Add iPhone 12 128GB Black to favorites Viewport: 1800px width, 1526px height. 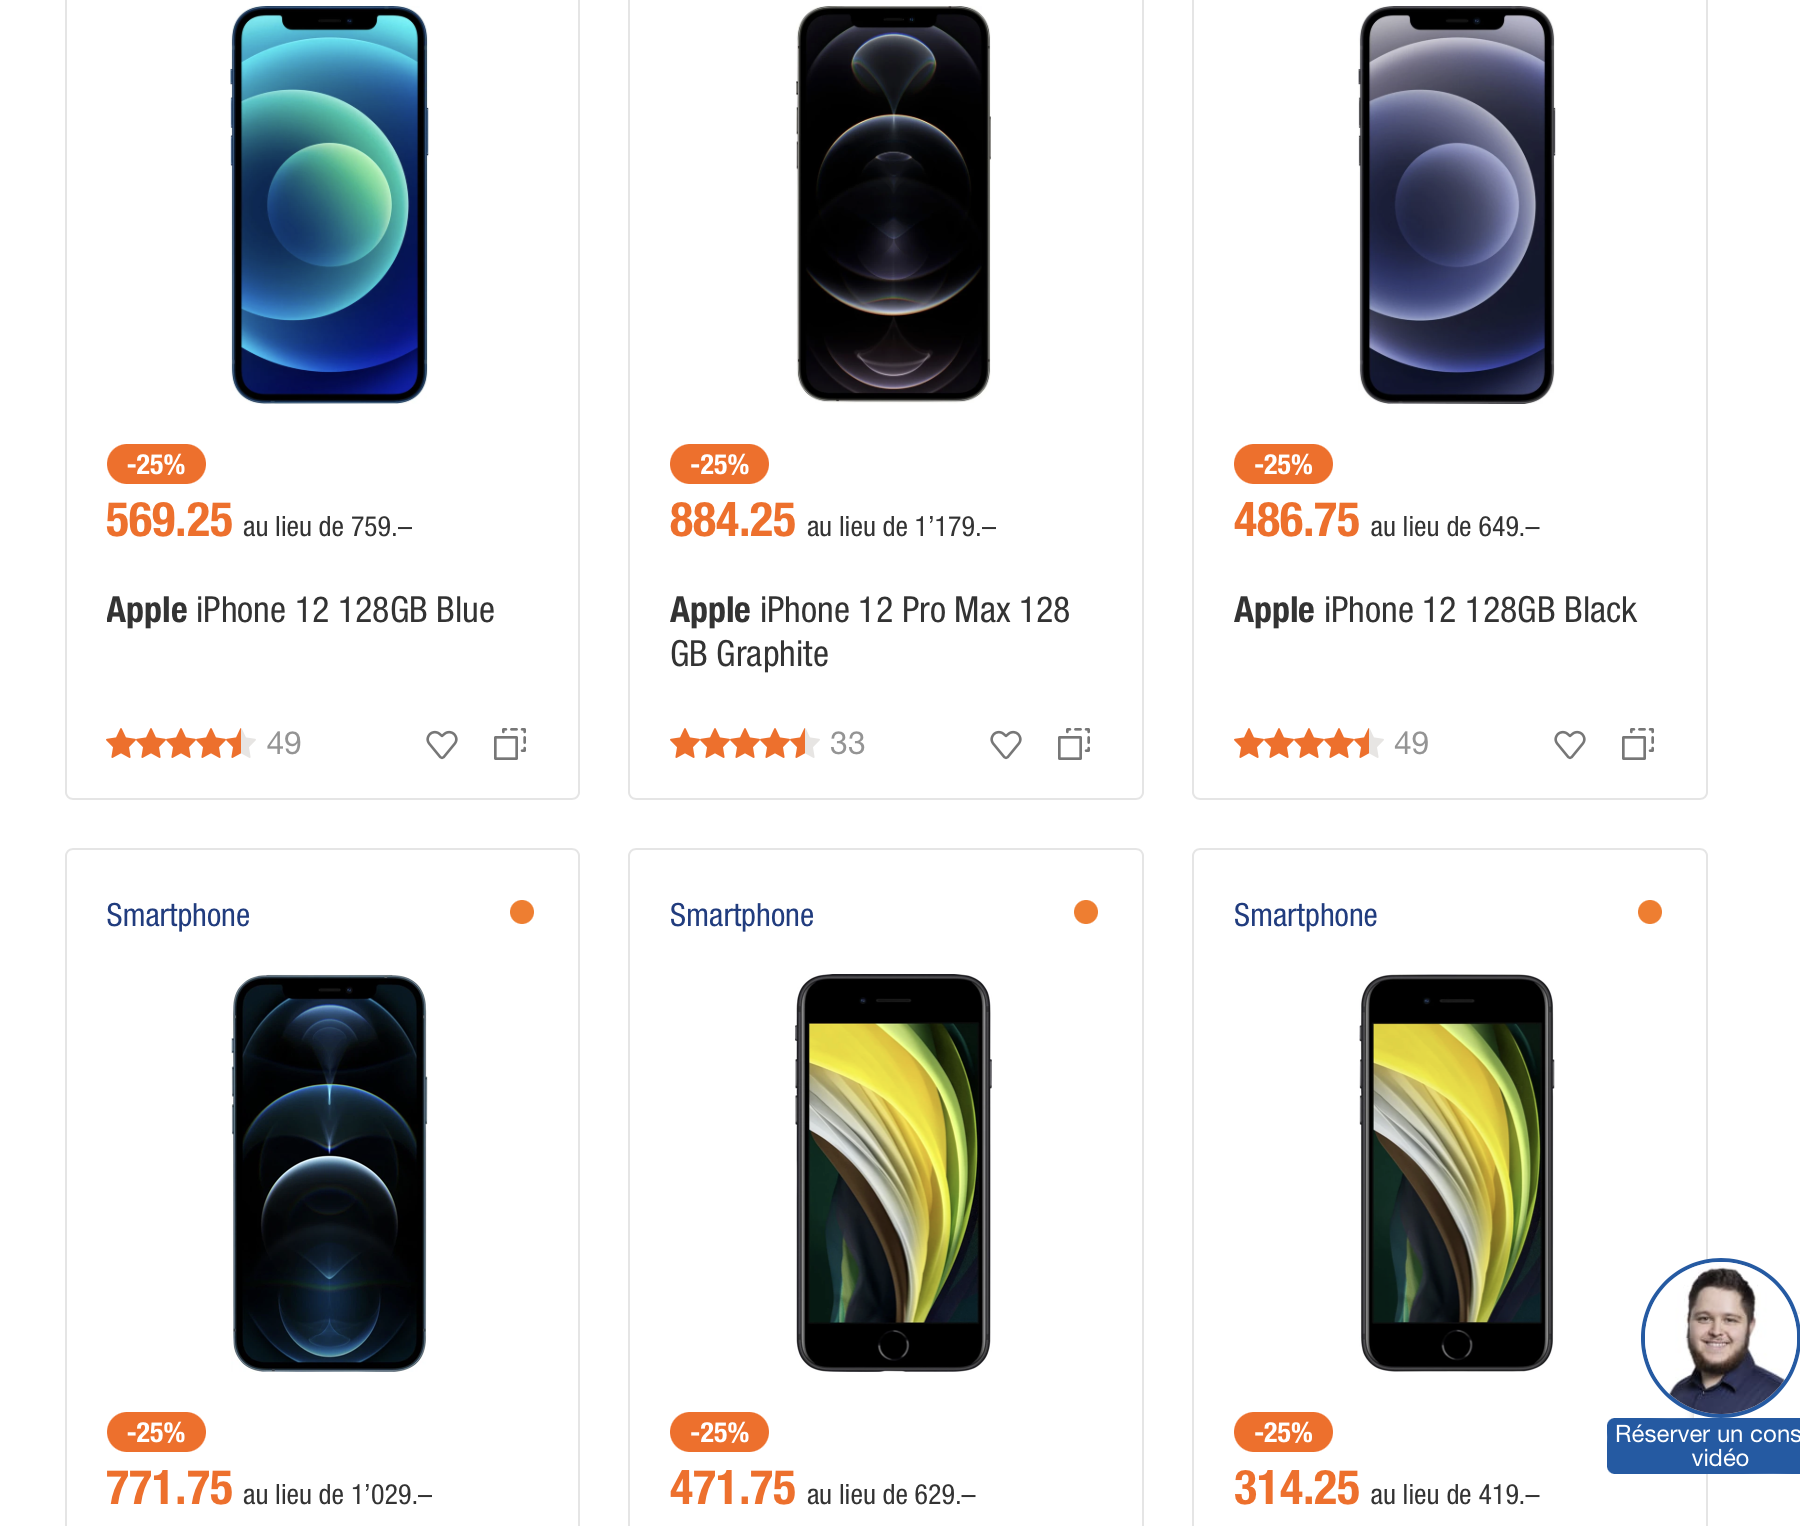pyautogui.click(x=1569, y=744)
